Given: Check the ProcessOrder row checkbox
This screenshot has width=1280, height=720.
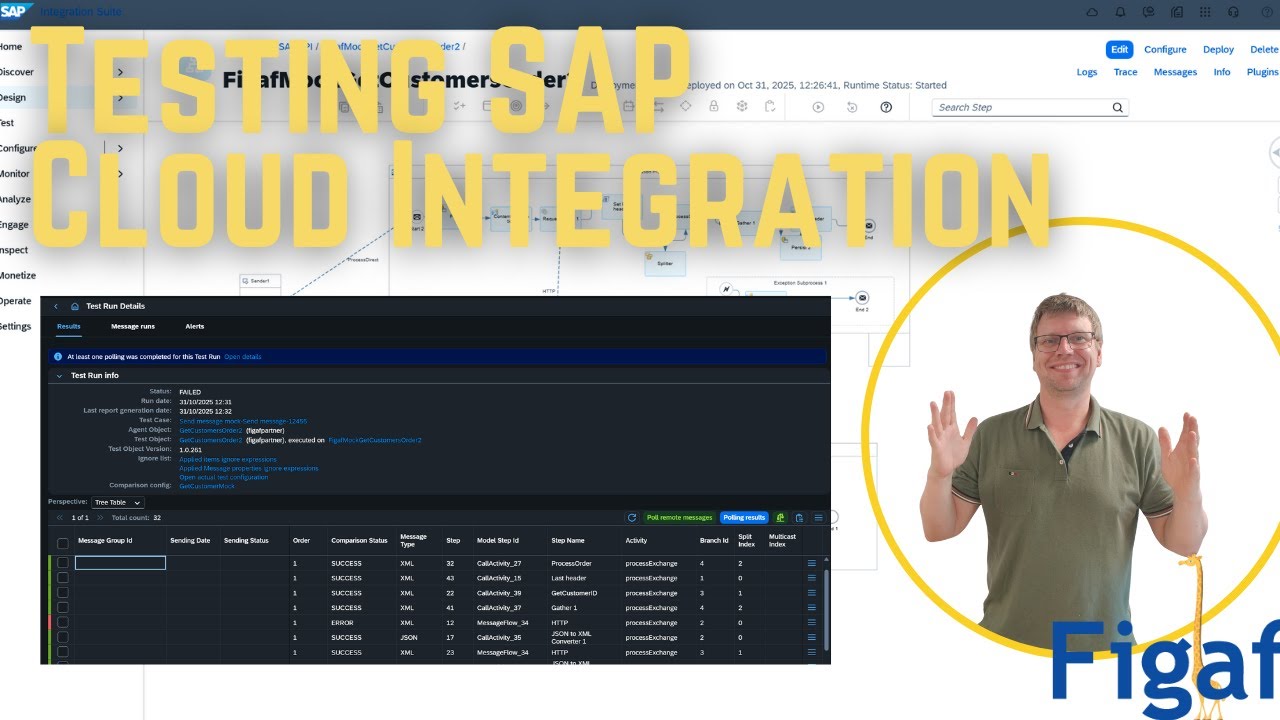Looking at the screenshot, I should (x=63, y=563).
